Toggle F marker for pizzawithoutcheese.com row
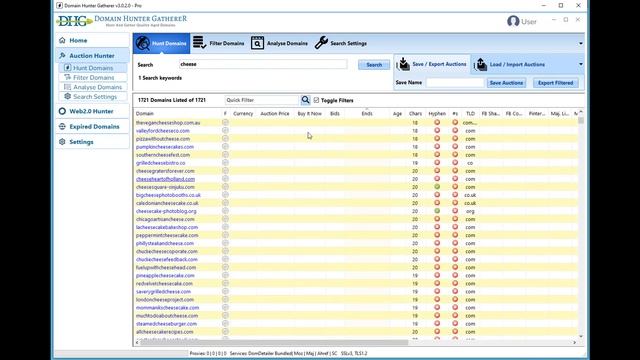 click(x=225, y=139)
